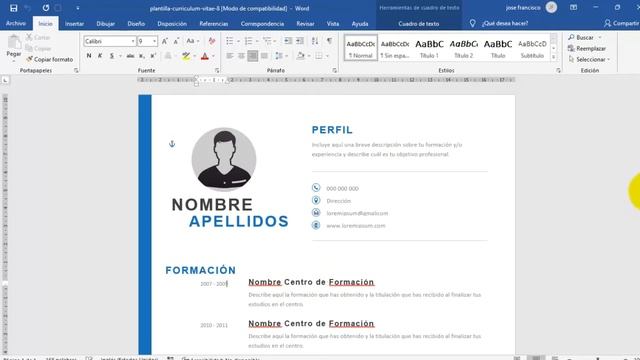The image size is (640, 360).
Task: Click the user account avatar jose francisco
Action: tap(551, 7)
